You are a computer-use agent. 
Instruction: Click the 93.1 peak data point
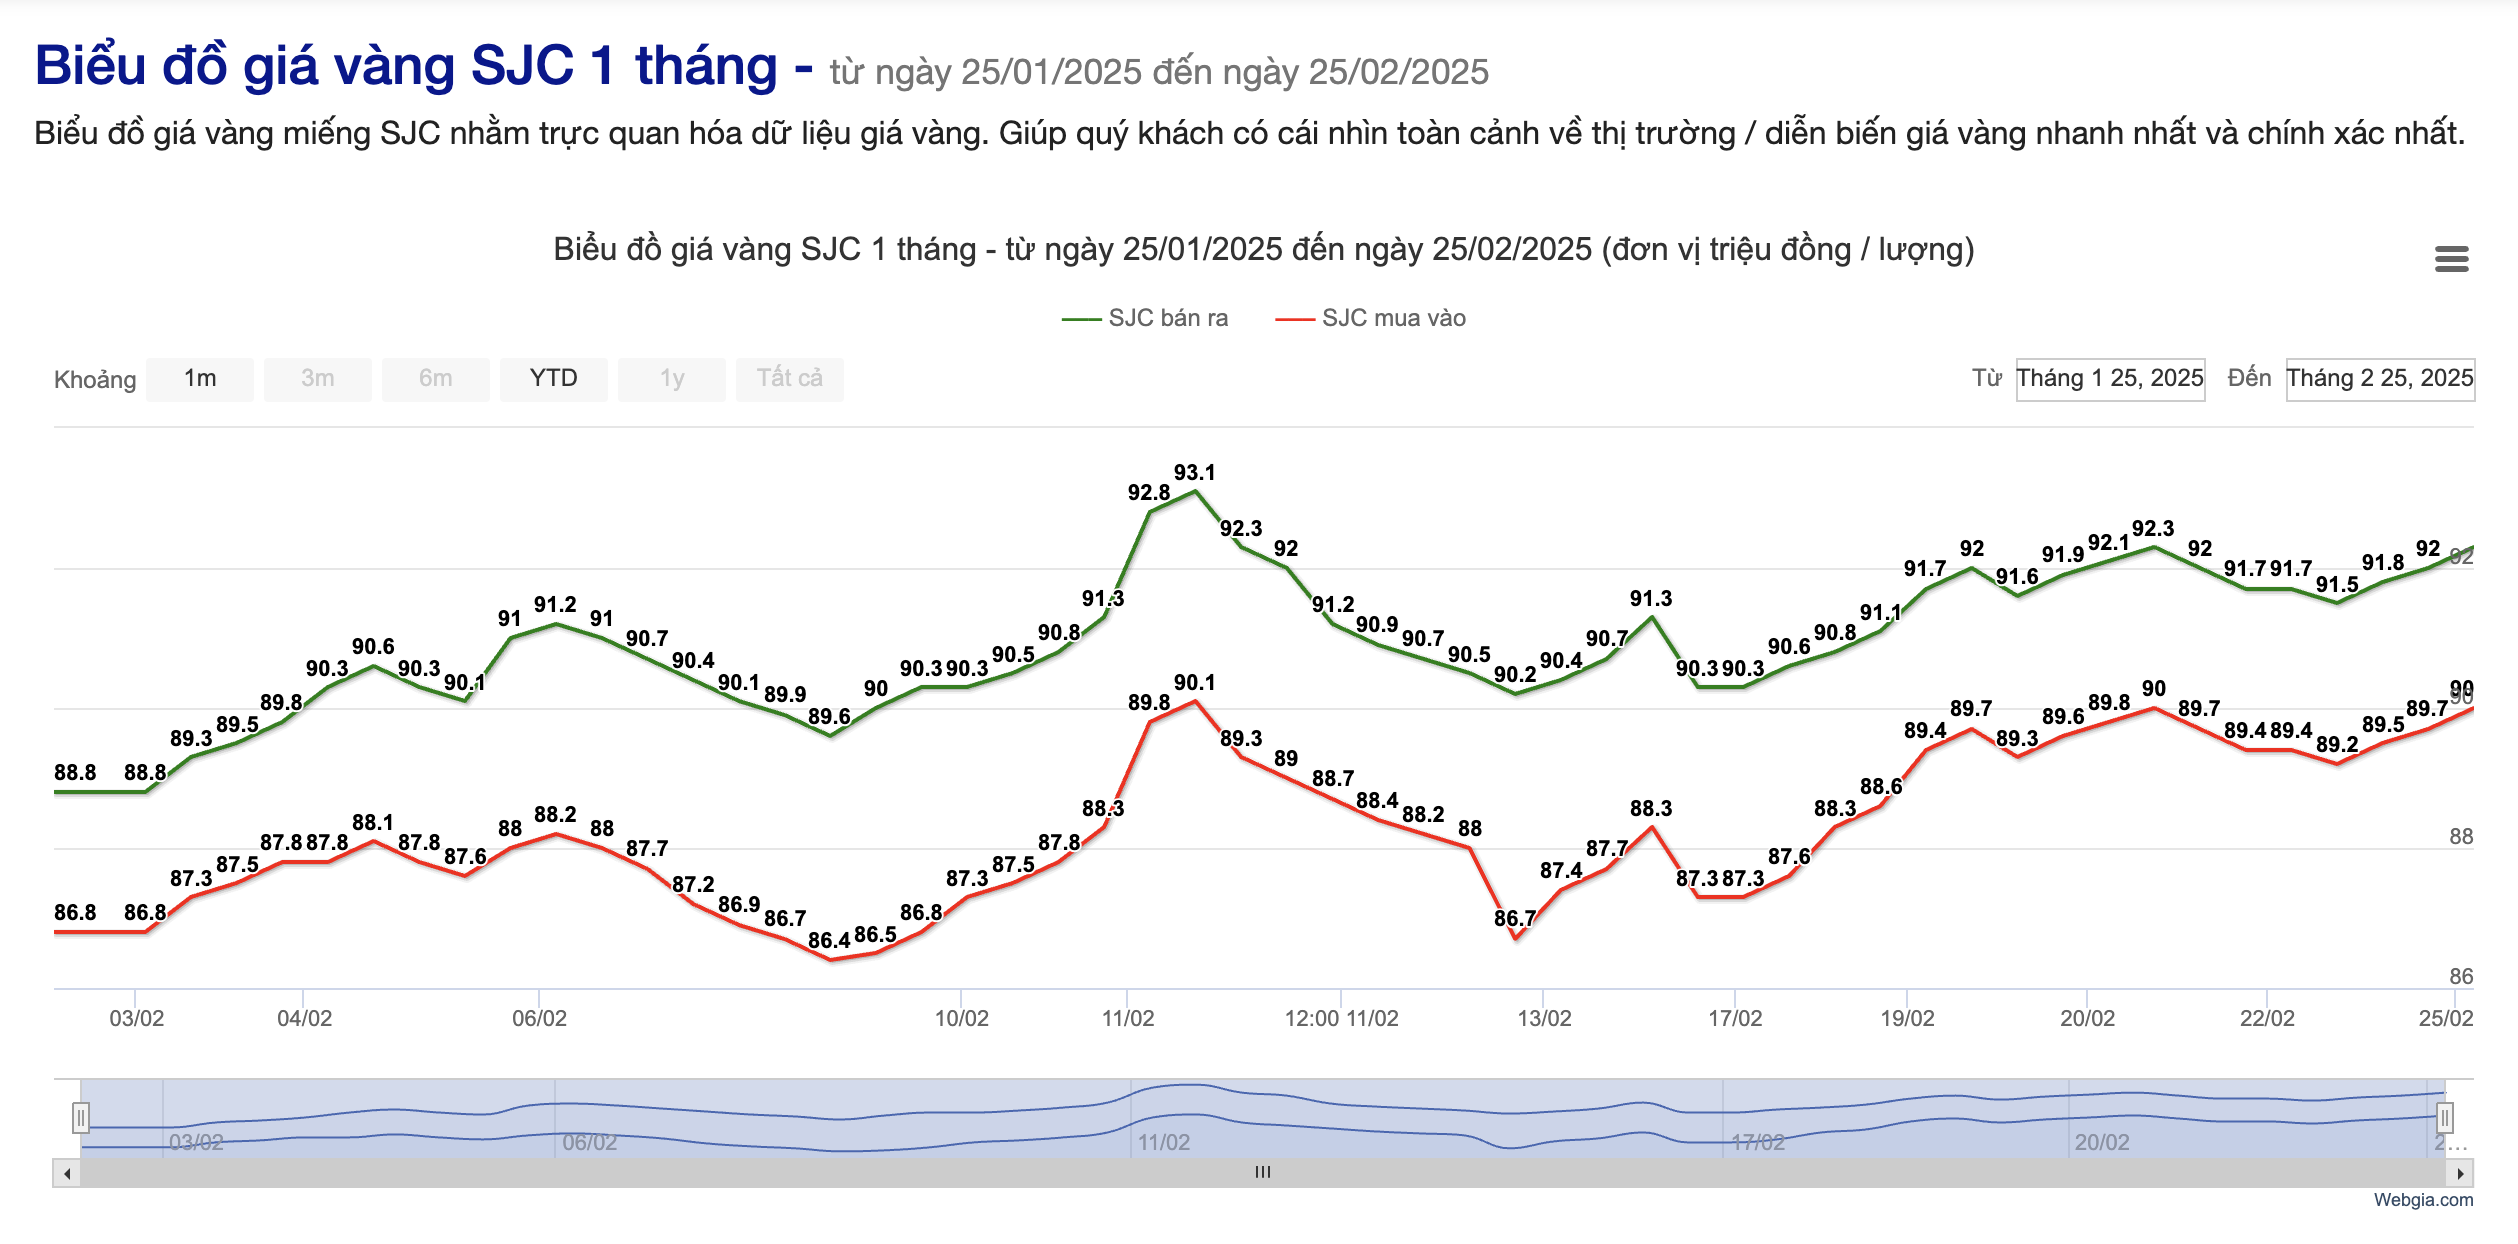coord(1195,491)
